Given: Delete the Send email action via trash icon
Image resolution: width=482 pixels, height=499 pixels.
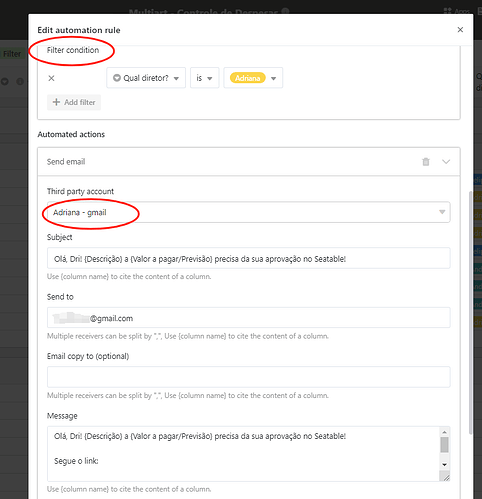Looking at the screenshot, I should pos(426,162).
